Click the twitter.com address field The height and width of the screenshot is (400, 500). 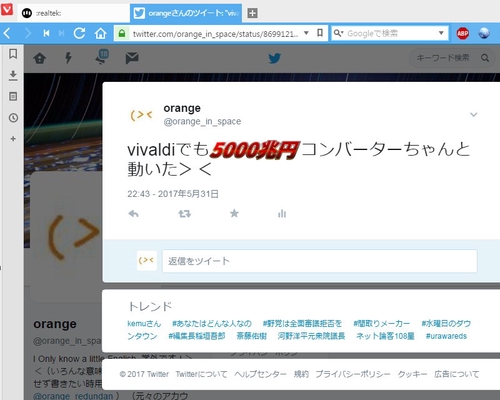[x=215, y=34]
